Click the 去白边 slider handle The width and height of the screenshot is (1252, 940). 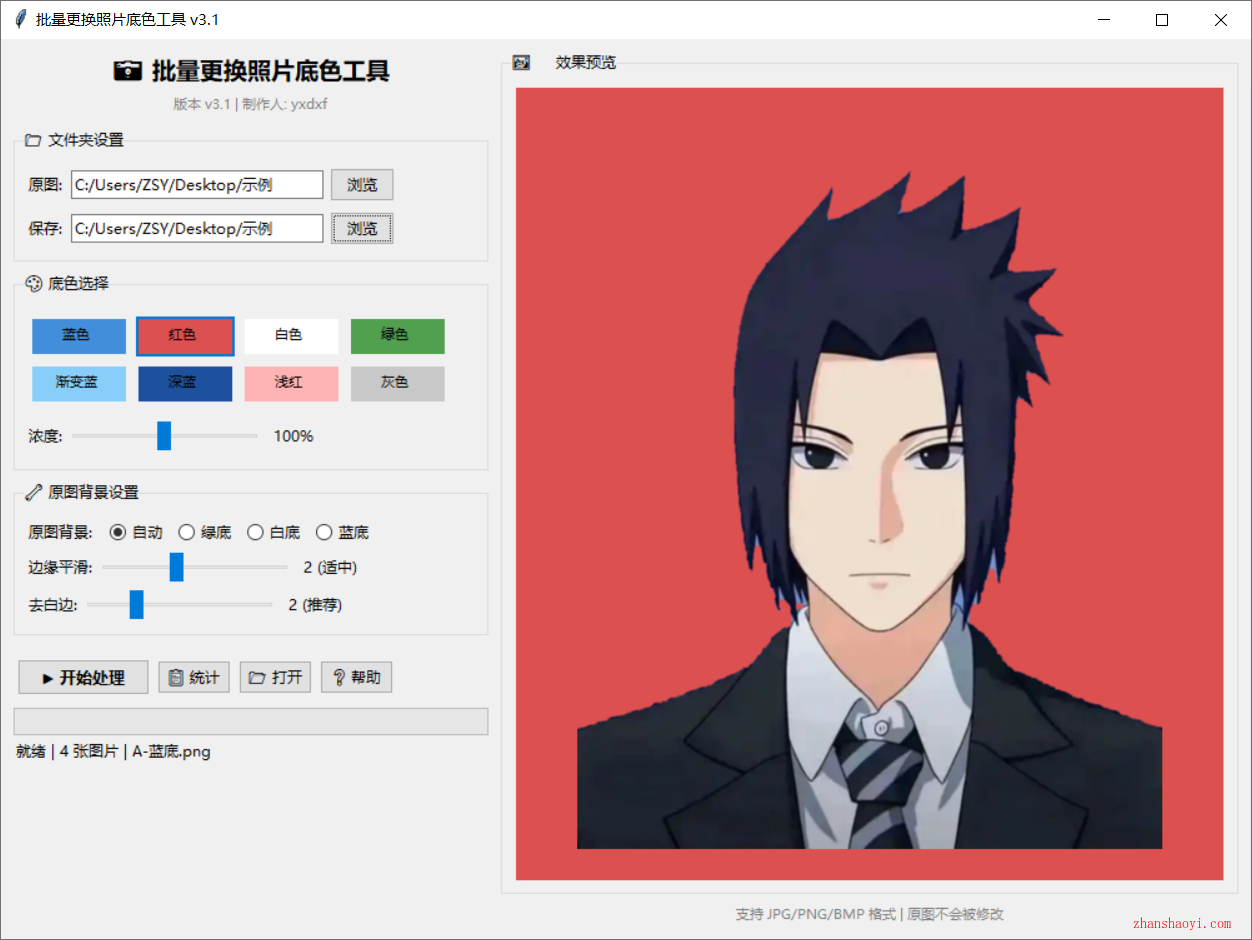click(137, 604)
